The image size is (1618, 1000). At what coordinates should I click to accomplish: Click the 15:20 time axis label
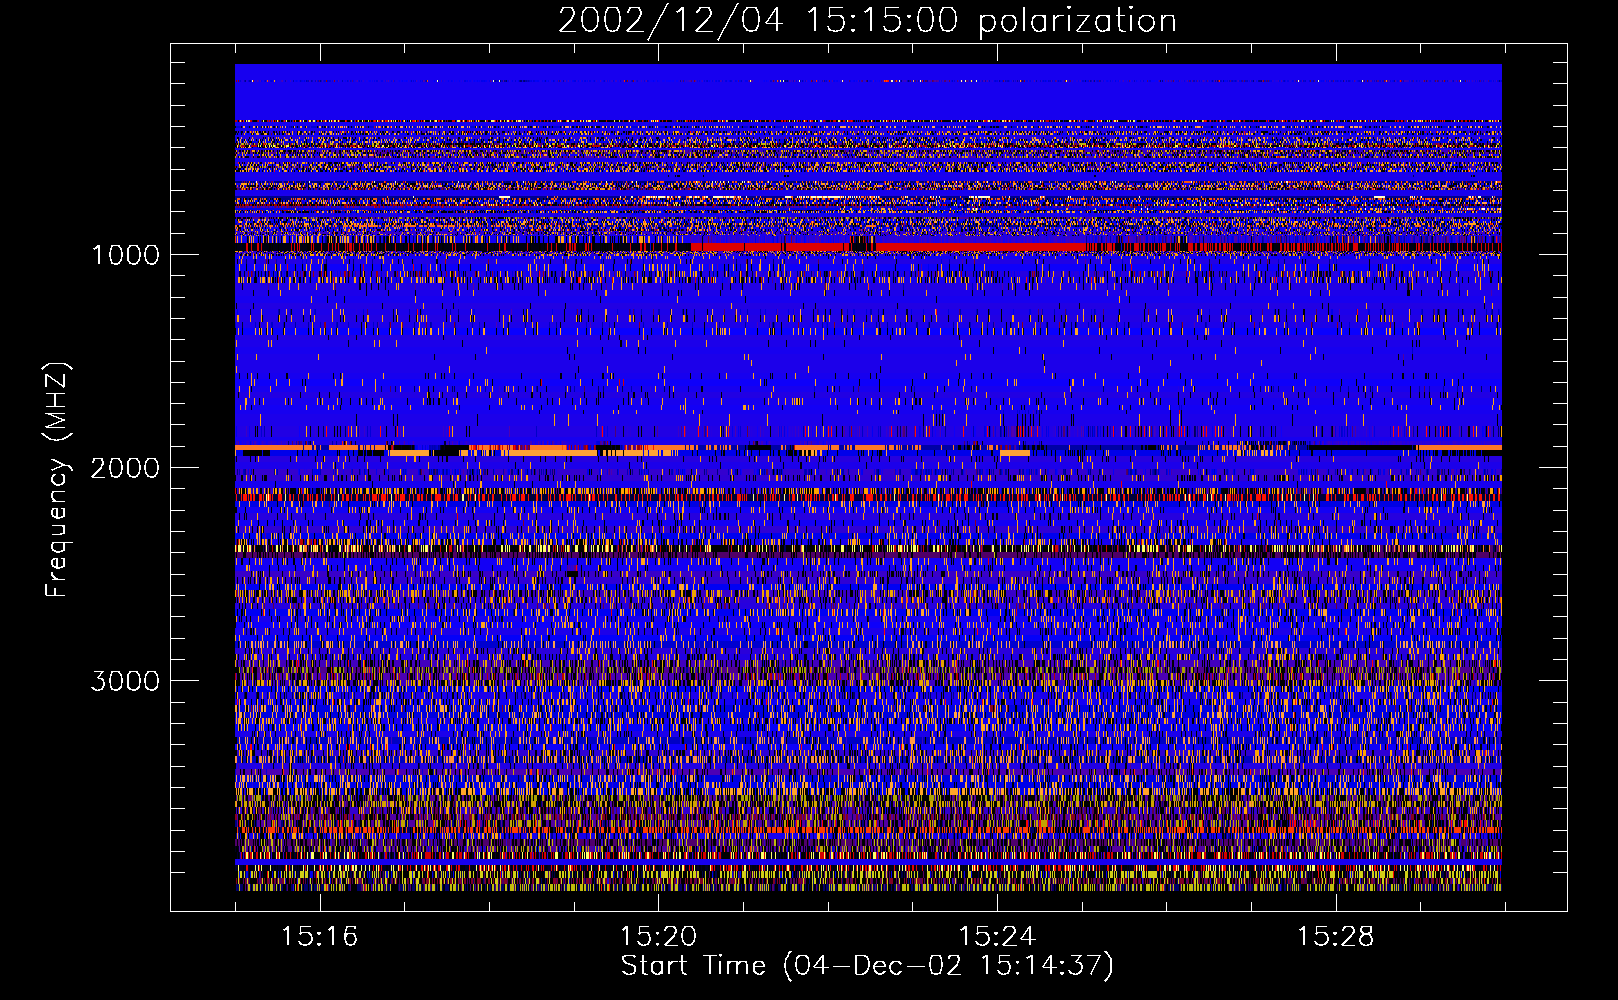(658, 937)
